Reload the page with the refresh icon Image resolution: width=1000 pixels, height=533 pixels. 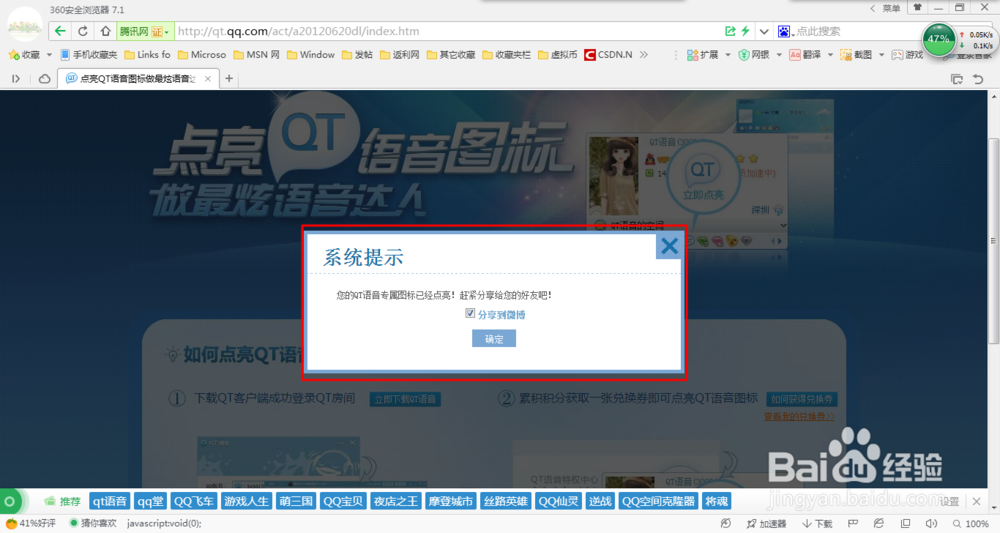pyautogui.click(x=83, y=31)
